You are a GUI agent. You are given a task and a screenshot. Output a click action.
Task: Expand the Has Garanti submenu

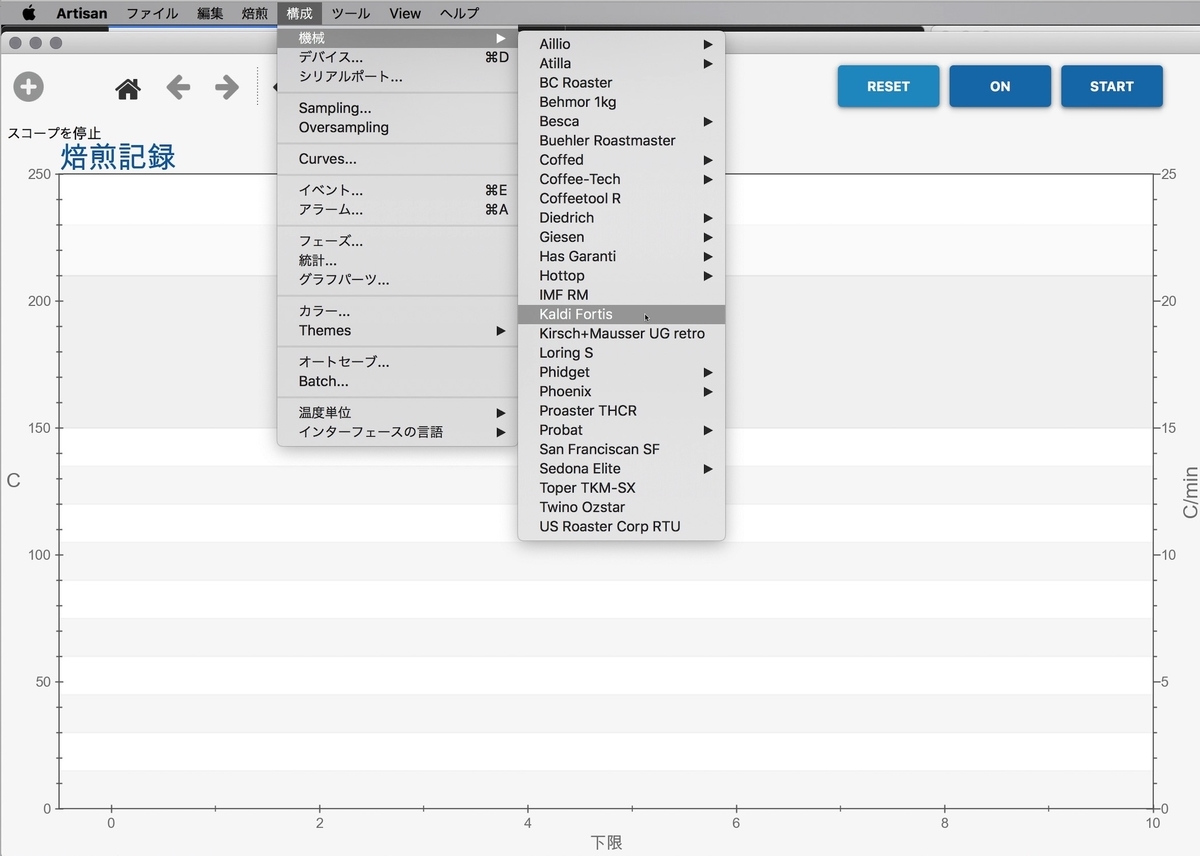(622, 256)
